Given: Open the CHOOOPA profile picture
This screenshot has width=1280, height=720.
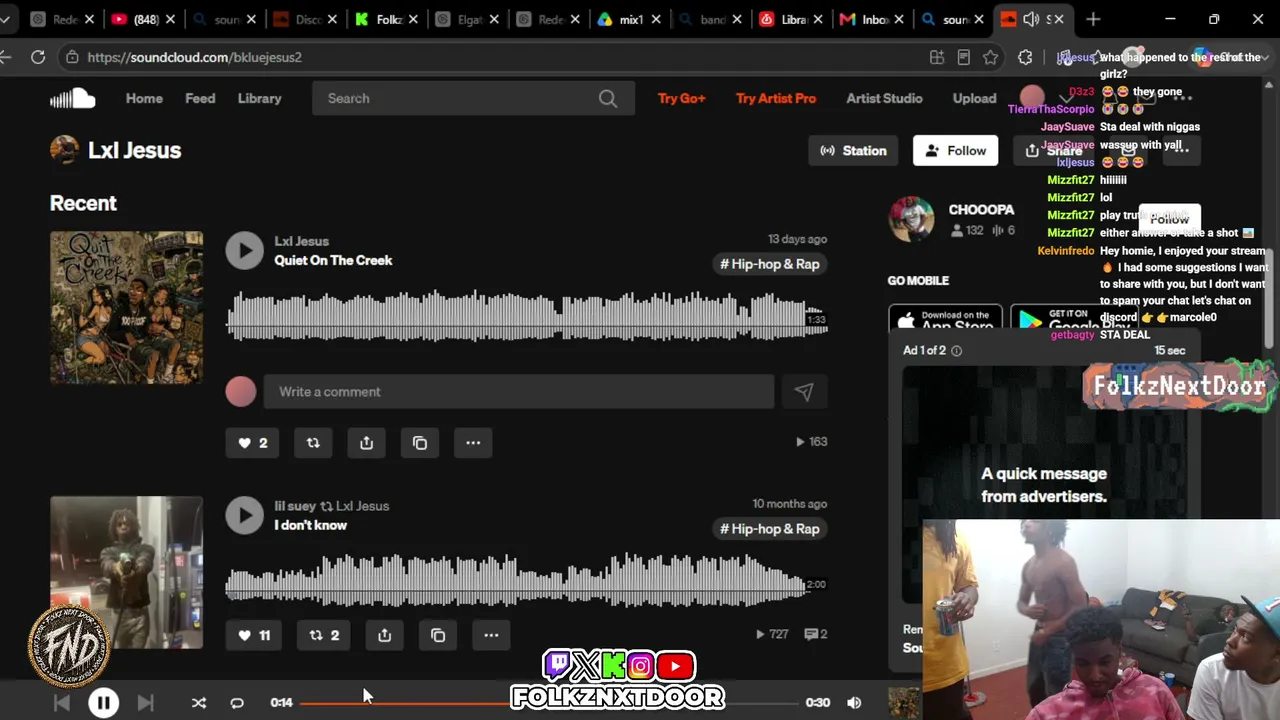Looking at the screenshot, I should pos(912,219).
